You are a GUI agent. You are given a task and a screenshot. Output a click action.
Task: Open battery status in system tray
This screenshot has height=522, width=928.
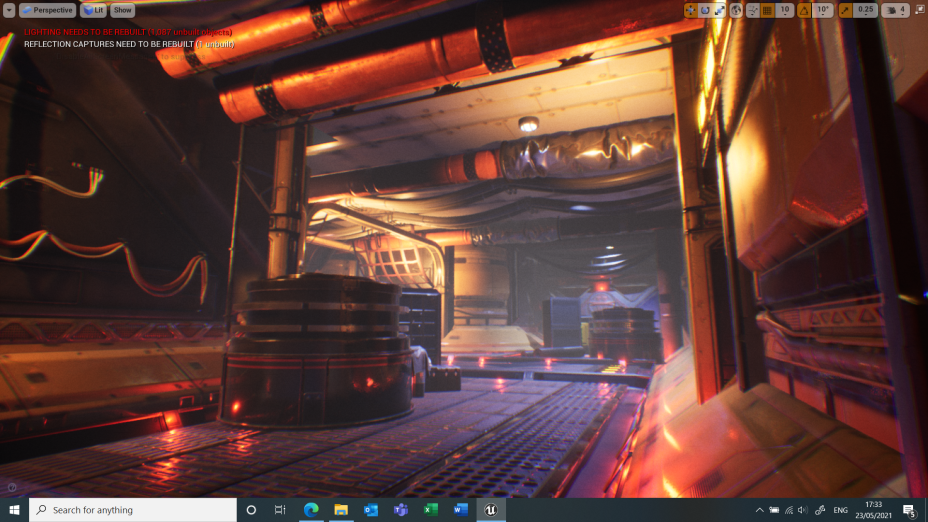(774, 510)
